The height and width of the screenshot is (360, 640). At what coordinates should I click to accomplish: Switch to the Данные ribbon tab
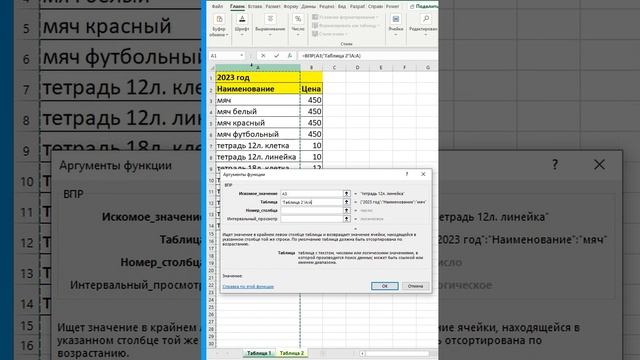pyautogui.click(x=309, y=7)
